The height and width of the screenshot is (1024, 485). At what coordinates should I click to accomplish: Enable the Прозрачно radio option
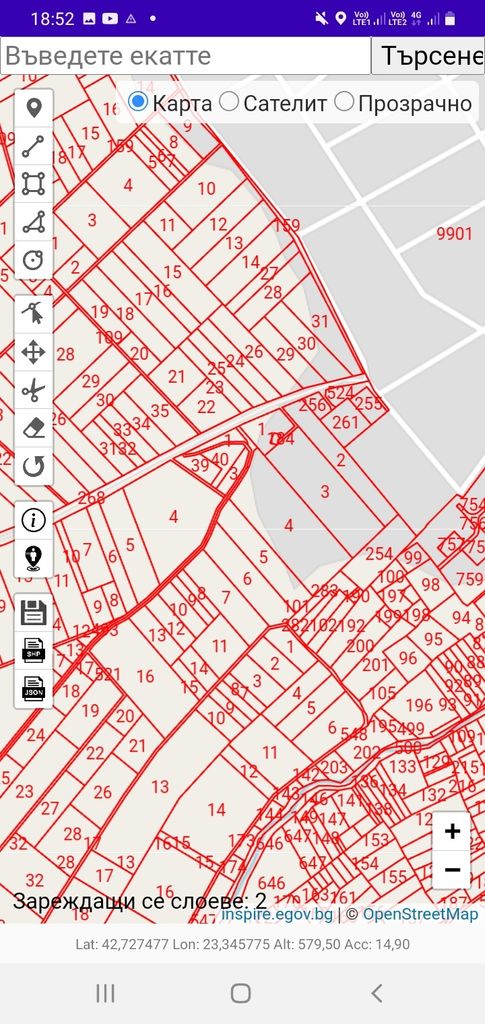(x=343, y=102)
